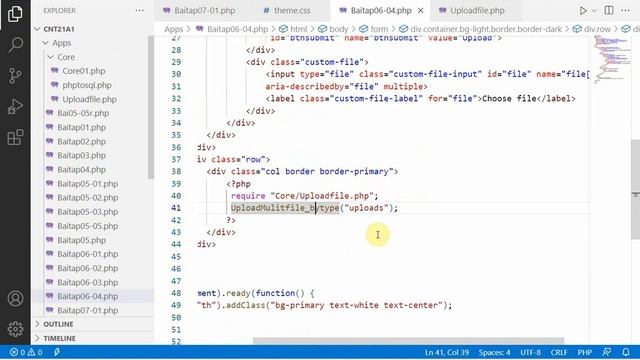Click Apps breadcrumb segment
640x360 pixels.
(x=173, y=29)
